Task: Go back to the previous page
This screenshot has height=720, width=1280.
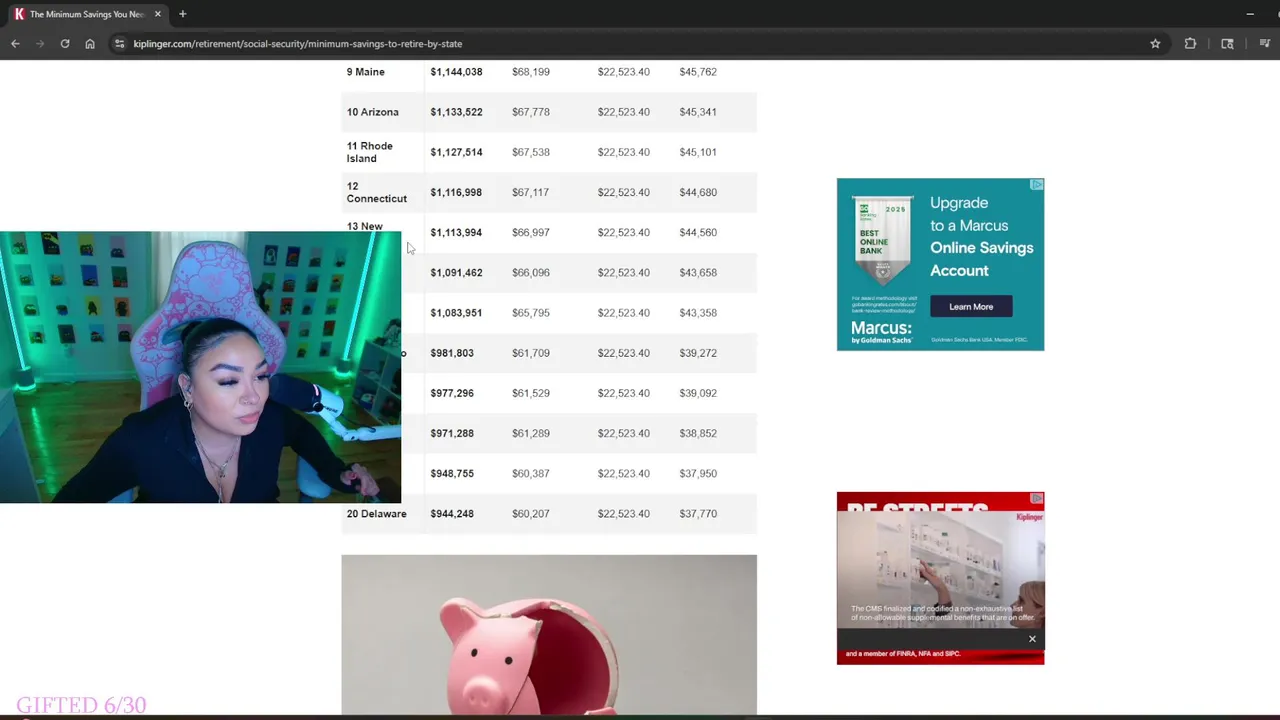Action: pyautogui.click(x=15, y=44)
